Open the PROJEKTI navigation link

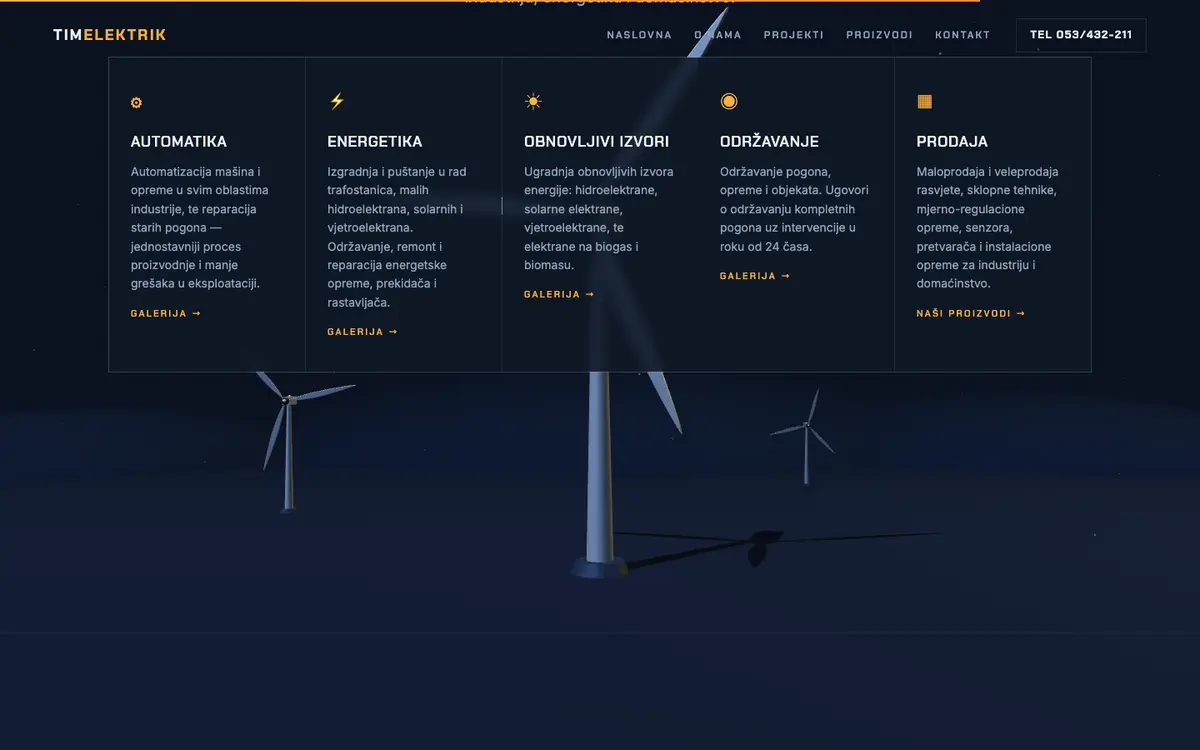pyautogui.click(x=794, y=35)
